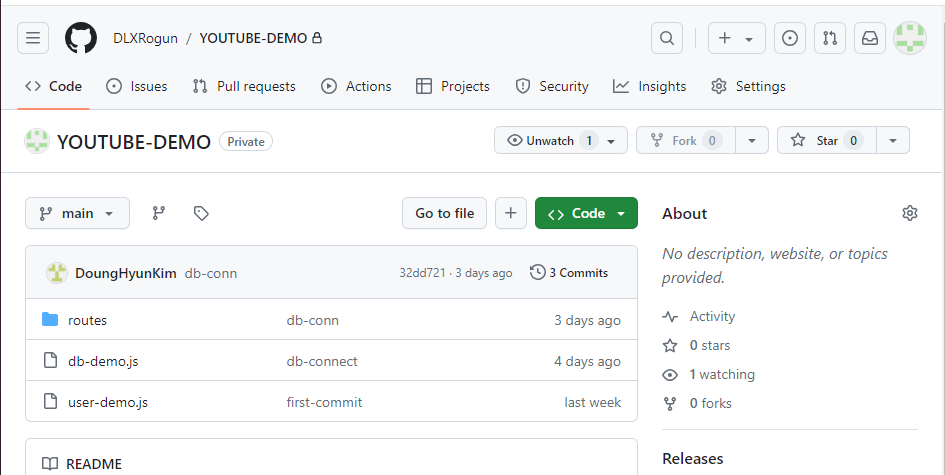View branches via the branch icon
The image size is (945, 475).
click(x=159, y=213)
